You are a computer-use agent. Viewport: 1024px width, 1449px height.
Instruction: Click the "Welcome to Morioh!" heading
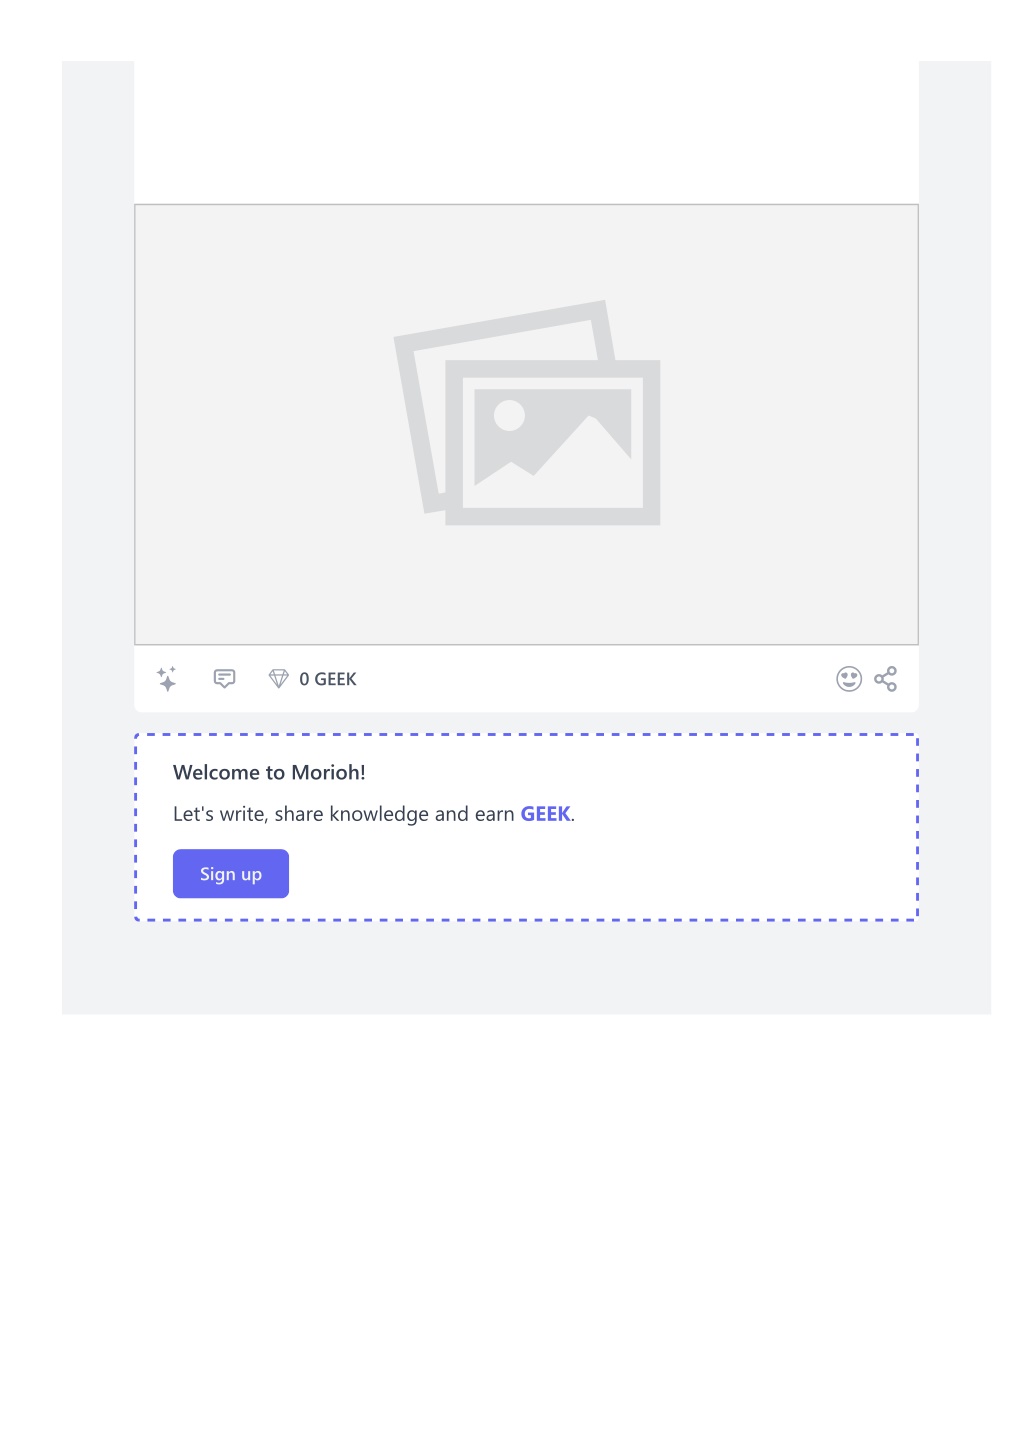269,772
